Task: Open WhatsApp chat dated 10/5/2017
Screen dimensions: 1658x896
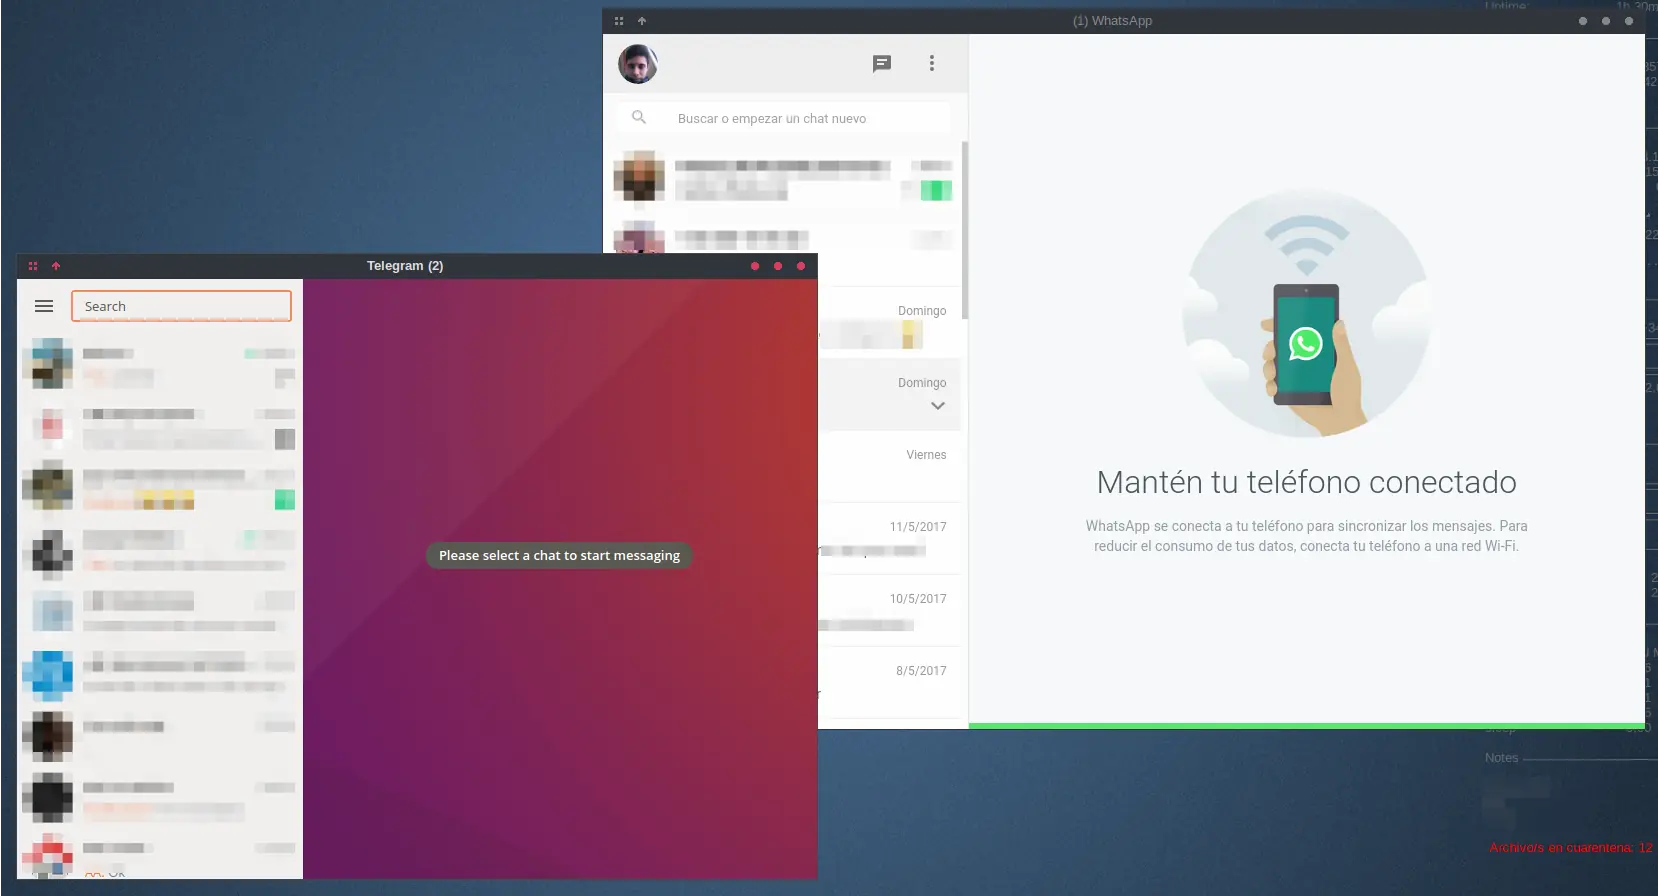Action: [x=889, y=610]
